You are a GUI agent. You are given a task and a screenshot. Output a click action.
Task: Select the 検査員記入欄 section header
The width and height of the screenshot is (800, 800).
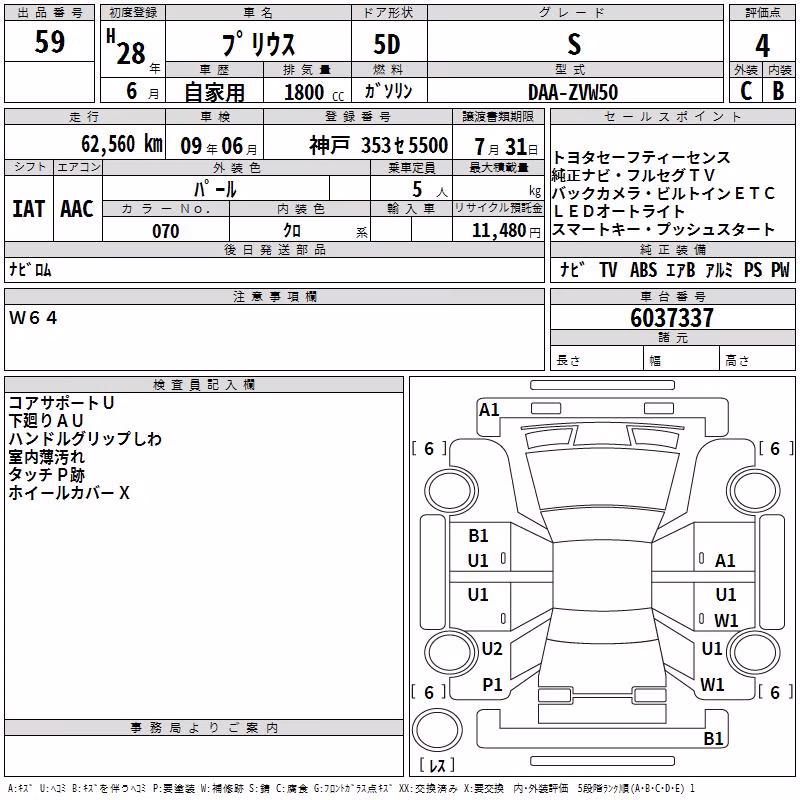click(204, 385)
